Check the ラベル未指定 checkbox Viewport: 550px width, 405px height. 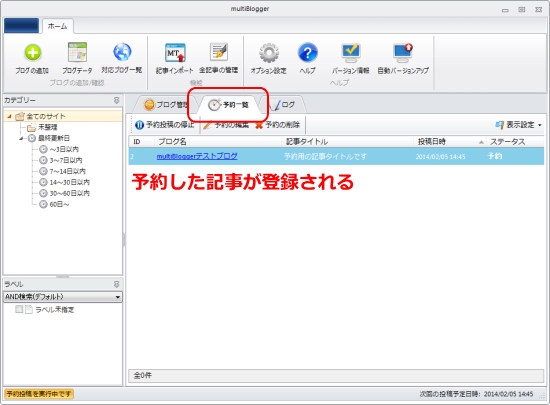tap(19, 309)
